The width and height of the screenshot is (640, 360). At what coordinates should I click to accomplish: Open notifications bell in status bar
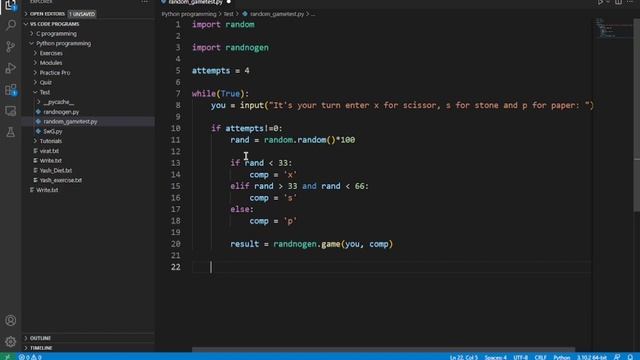pyautogui.click(x=630, y=357)
